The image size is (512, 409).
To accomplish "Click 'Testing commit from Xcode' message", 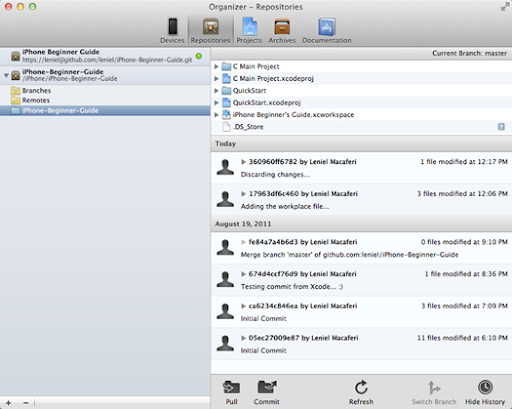I will tap(292, 287).
